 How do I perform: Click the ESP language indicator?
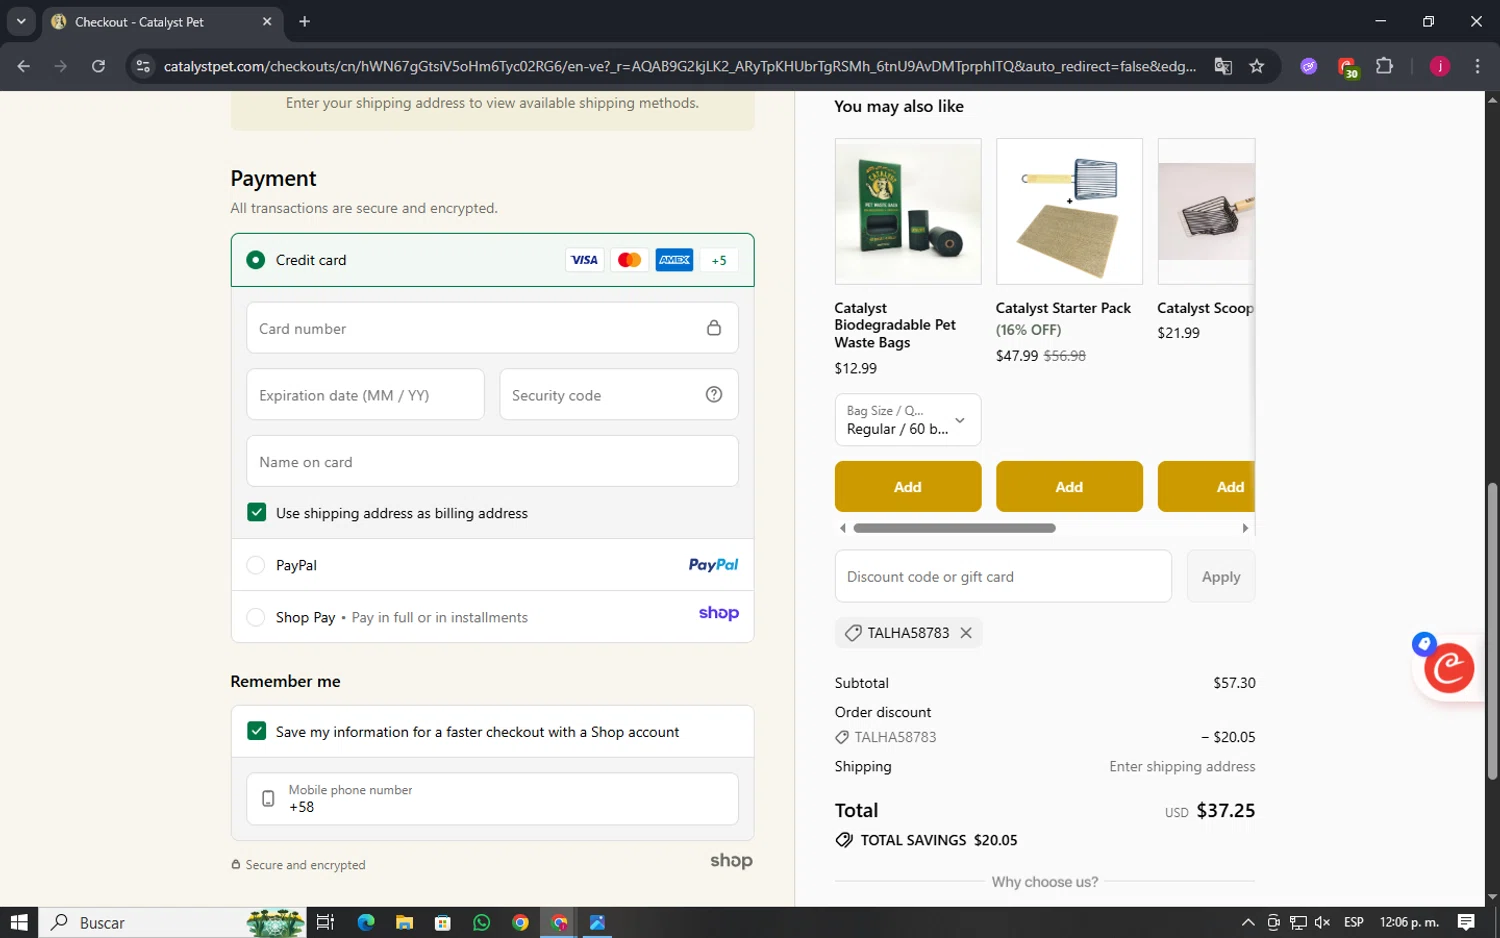1354,922
